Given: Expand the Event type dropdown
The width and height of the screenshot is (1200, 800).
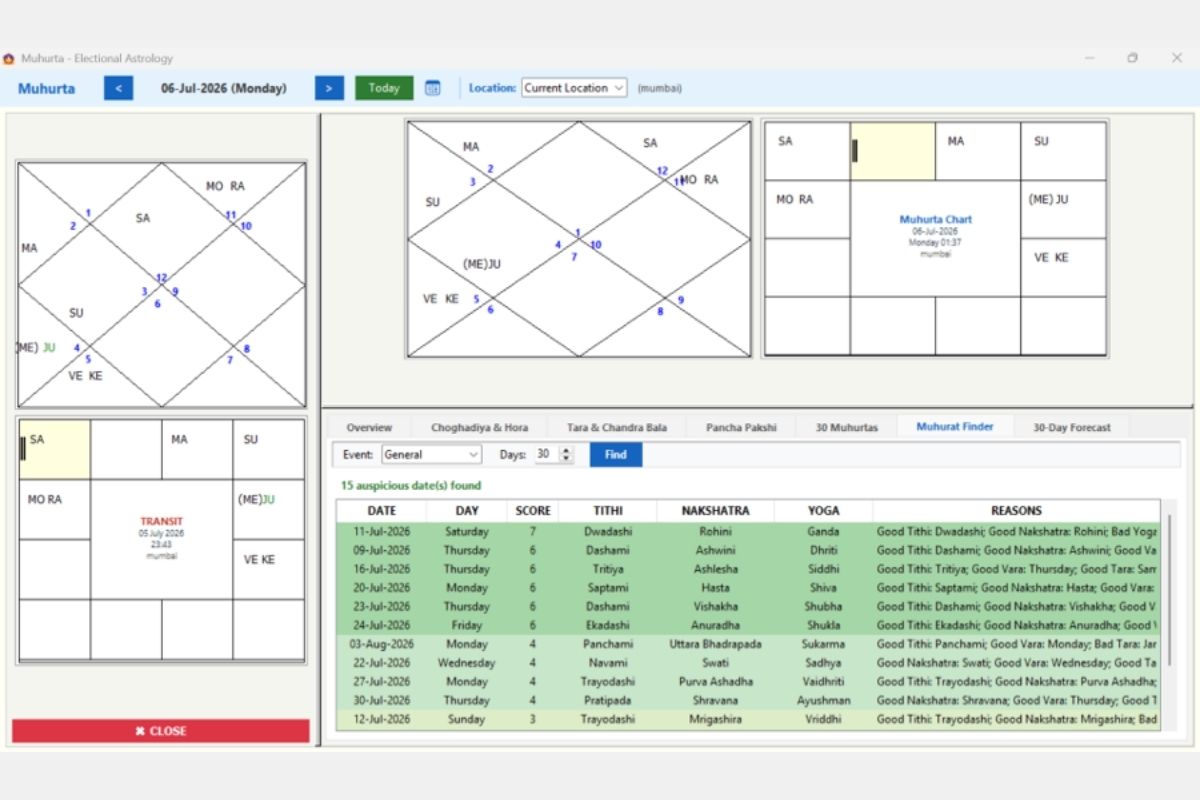Looking at the screenshot, I should click(x=431, y=454).
